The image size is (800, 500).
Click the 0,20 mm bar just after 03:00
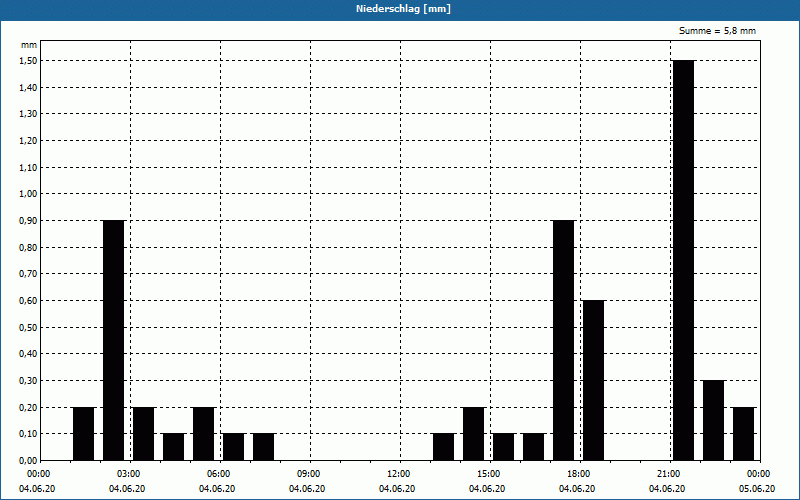click(x=143, y=434)
